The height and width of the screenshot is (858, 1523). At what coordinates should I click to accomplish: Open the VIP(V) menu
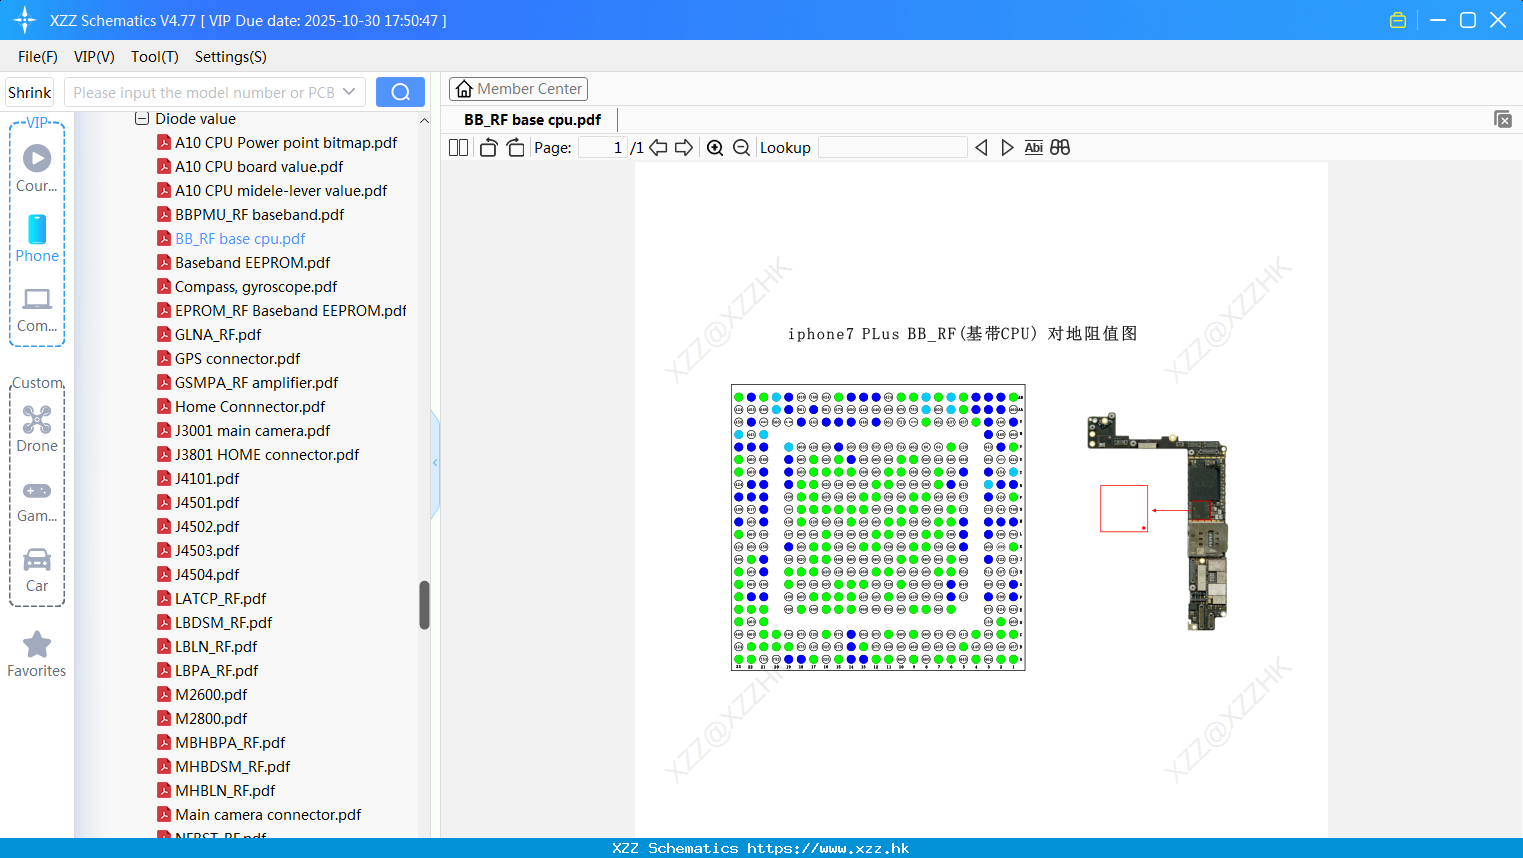[94, 57]
